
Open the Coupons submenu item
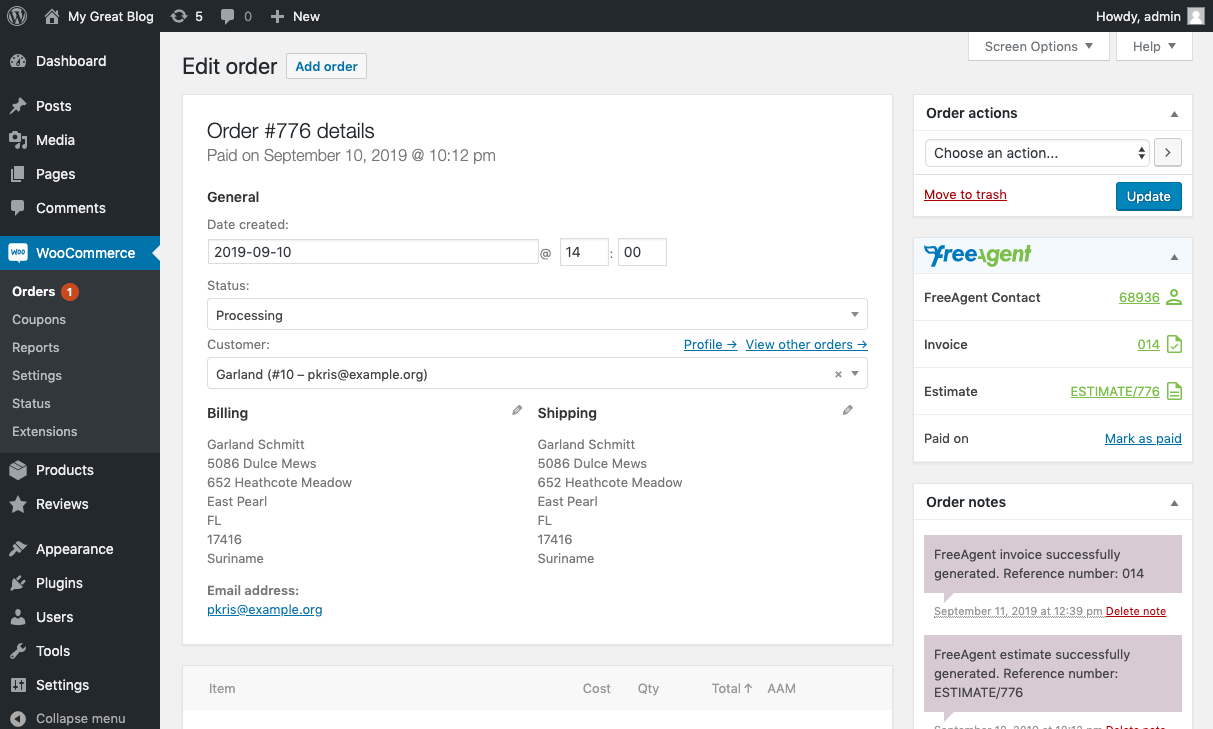39,320
